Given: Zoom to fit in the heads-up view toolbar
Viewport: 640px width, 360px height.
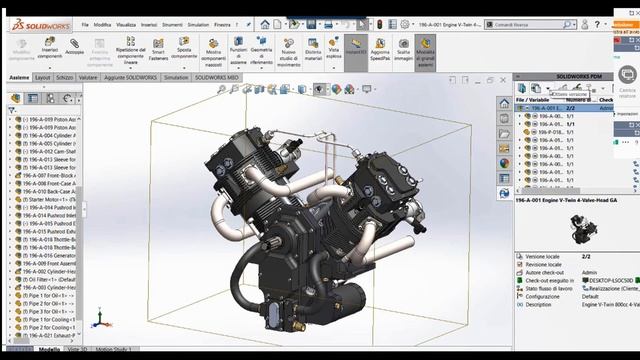Looking at the screenshot, I should [222, 89].
